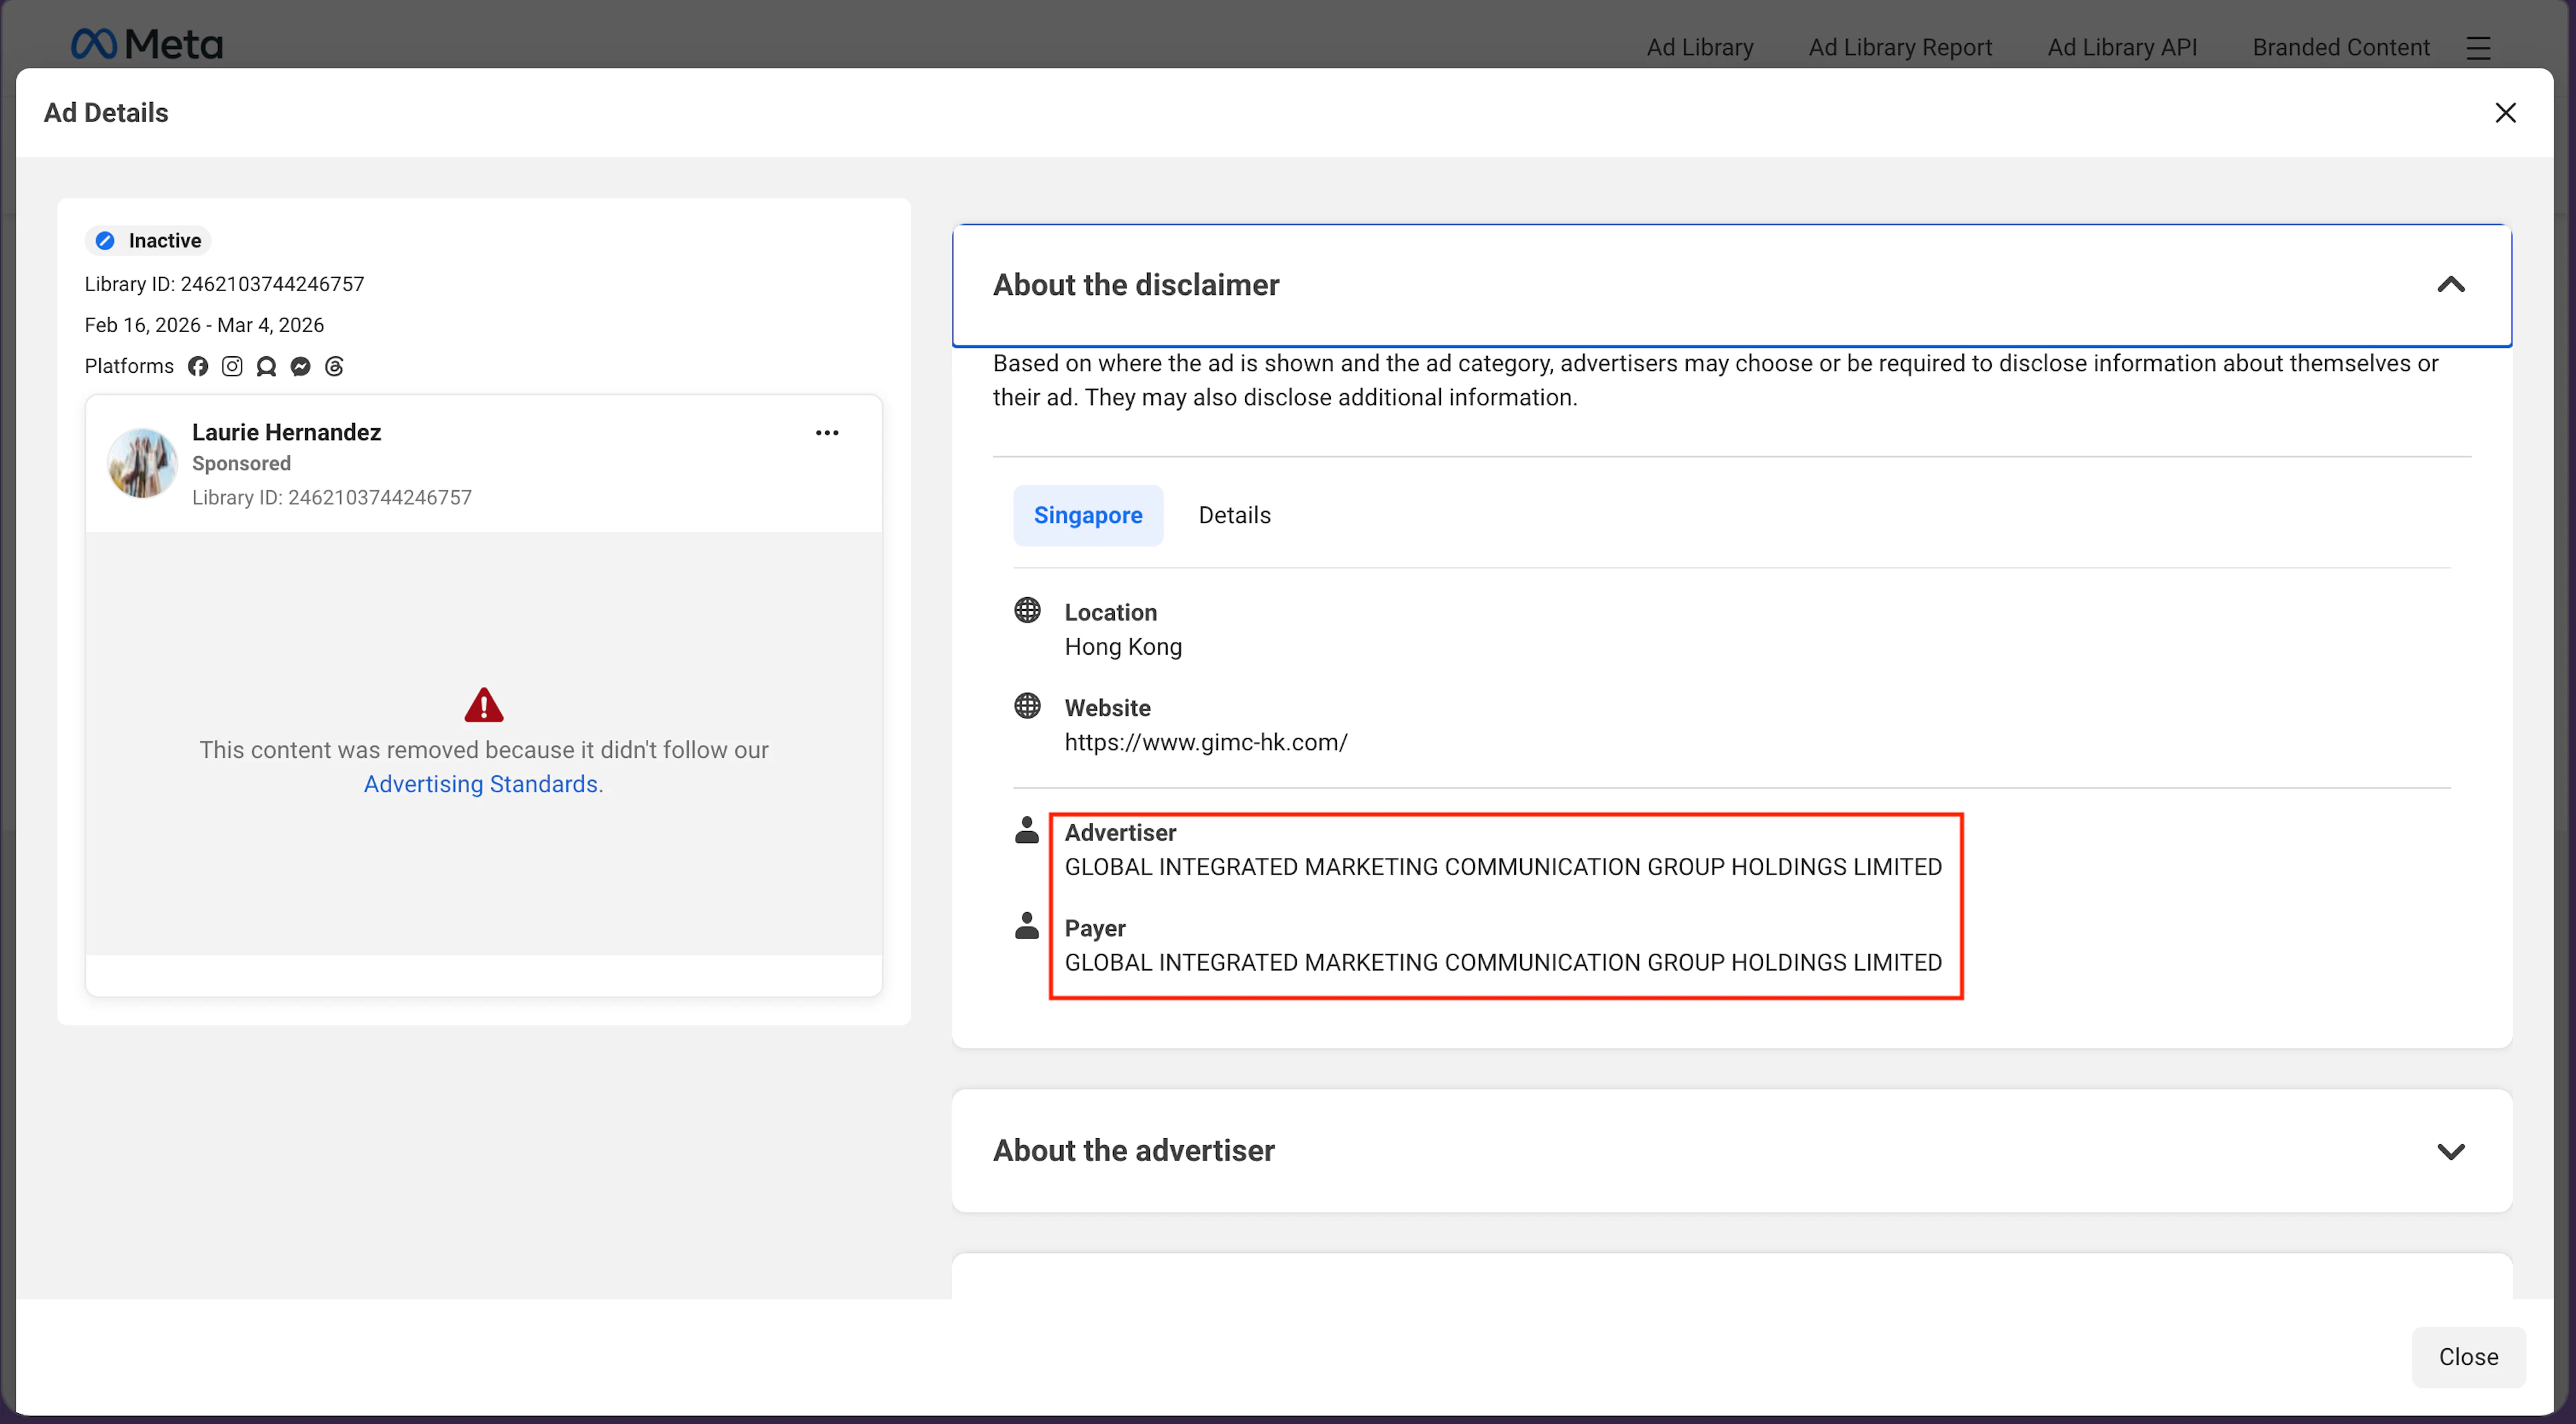The height and width of the screenshot is (1424, 2576).
Task: Click the Meta logo
Action: click(x=147, y=44)
